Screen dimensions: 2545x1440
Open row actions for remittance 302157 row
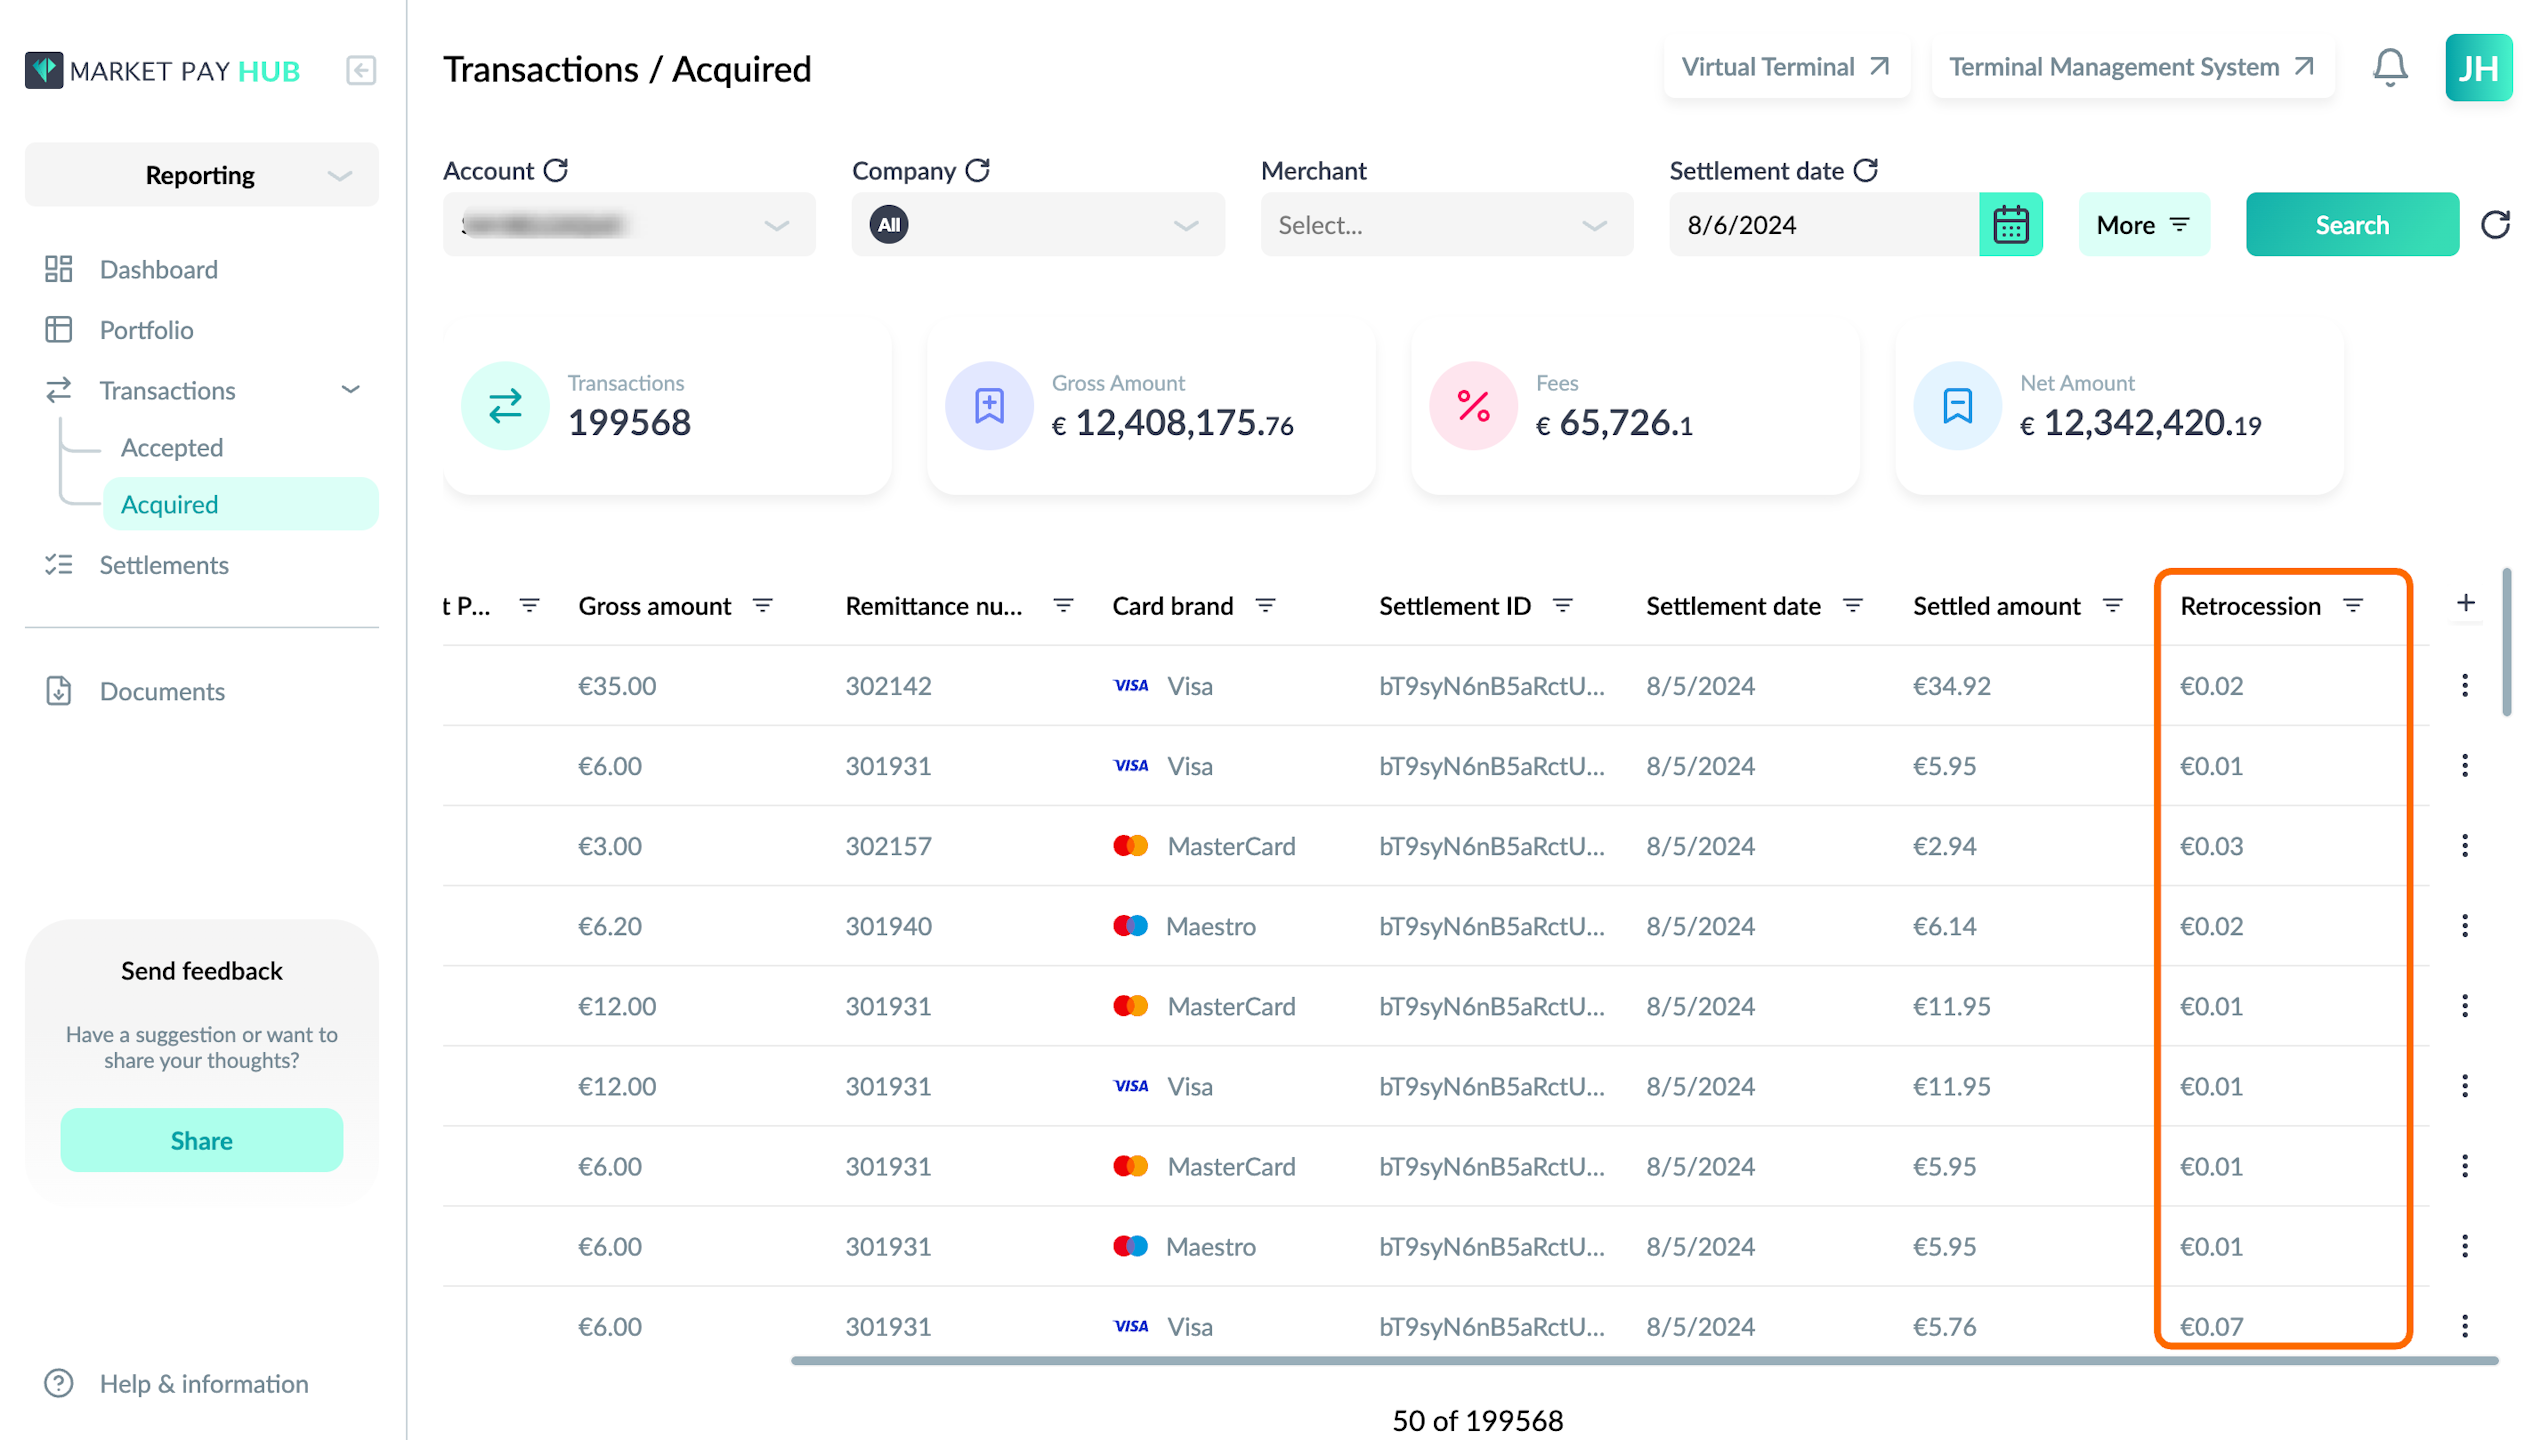click(x=2464, y=846)
